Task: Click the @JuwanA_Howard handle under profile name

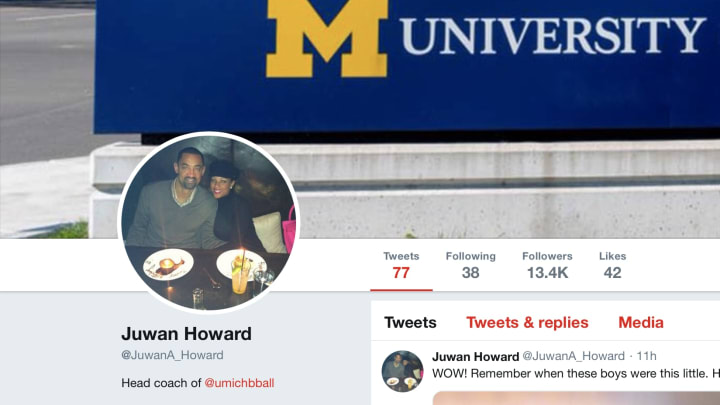Action: point(172,355)
